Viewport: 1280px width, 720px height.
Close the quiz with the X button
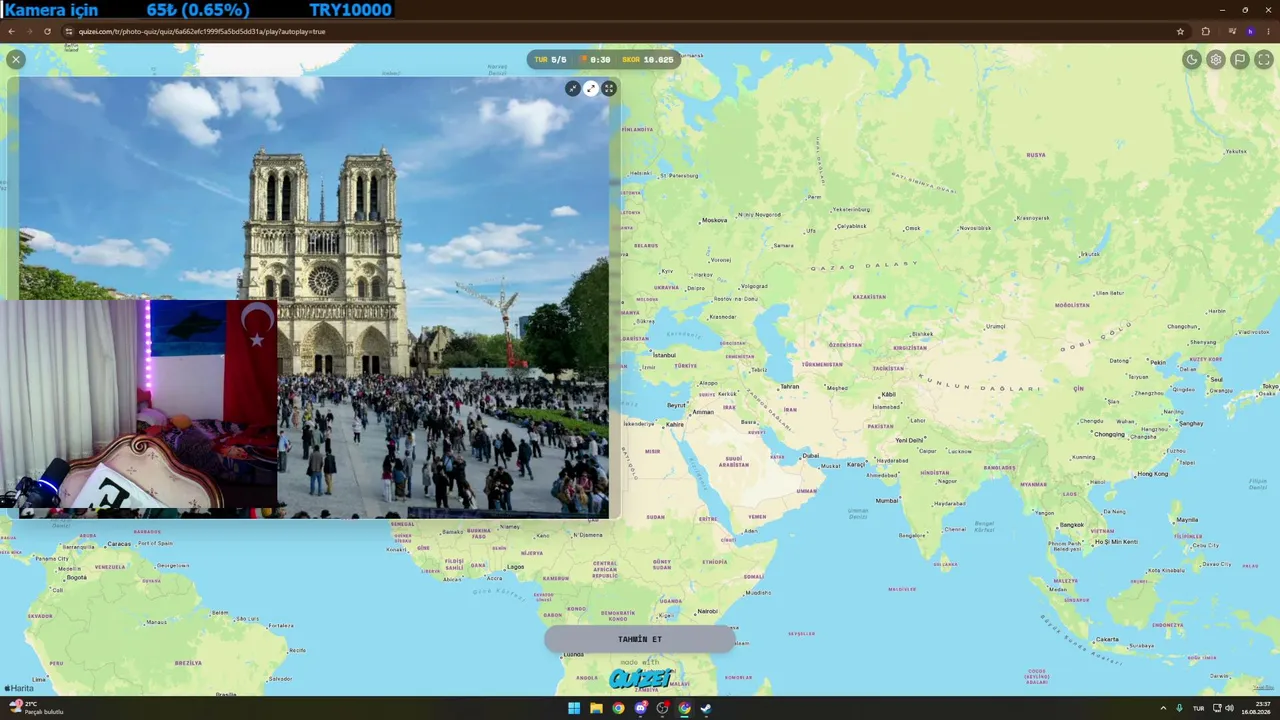[x=15, y=59]
